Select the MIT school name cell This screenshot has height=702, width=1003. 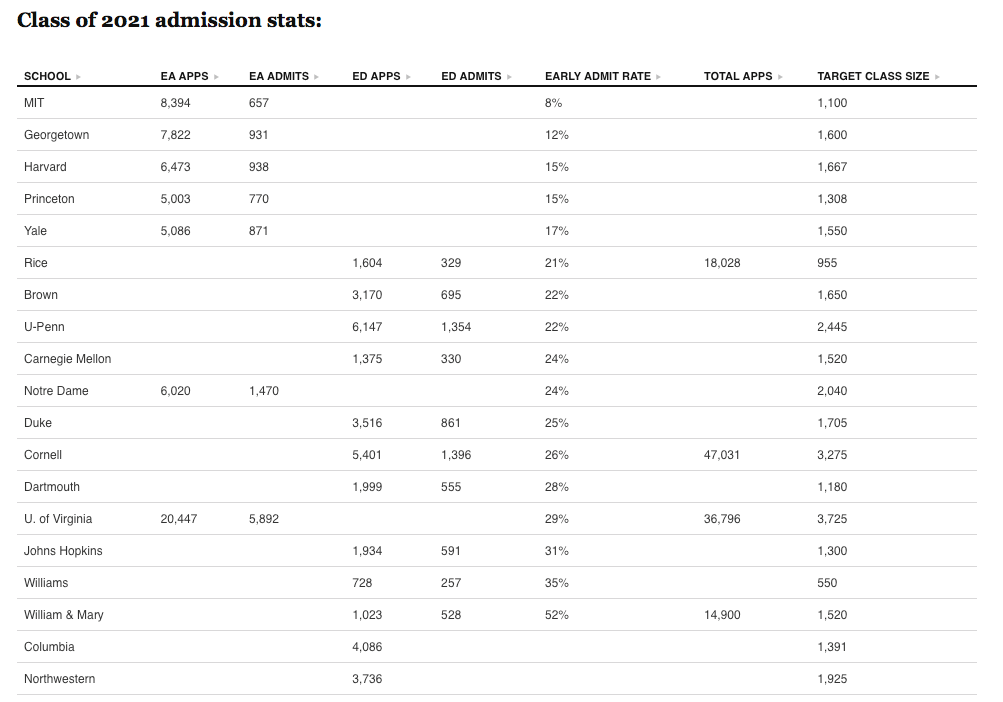pos(34,103)
